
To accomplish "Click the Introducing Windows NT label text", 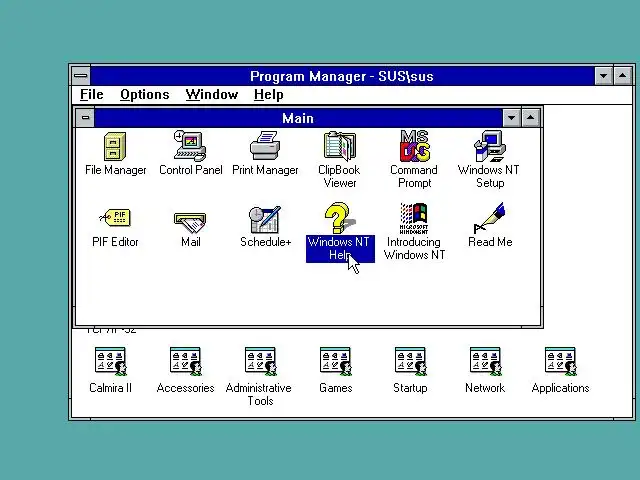I will [x=414, y=249].
